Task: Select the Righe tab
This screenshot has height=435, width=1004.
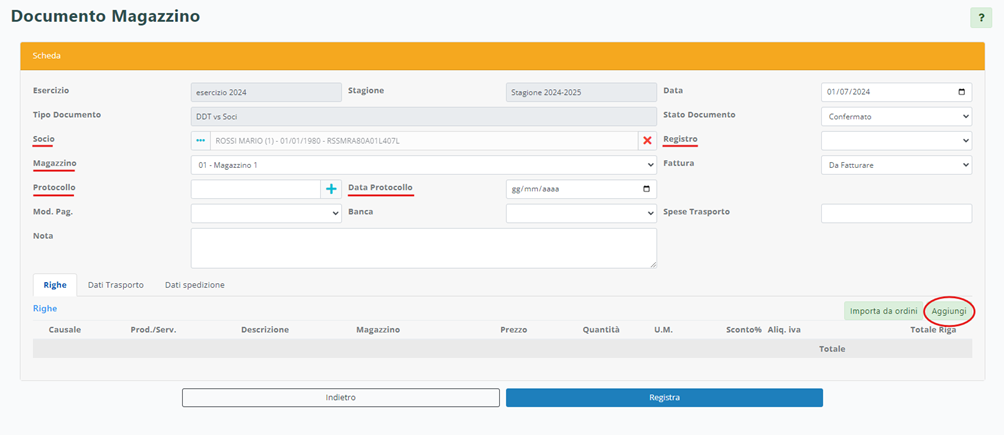Action: [55, 285]
